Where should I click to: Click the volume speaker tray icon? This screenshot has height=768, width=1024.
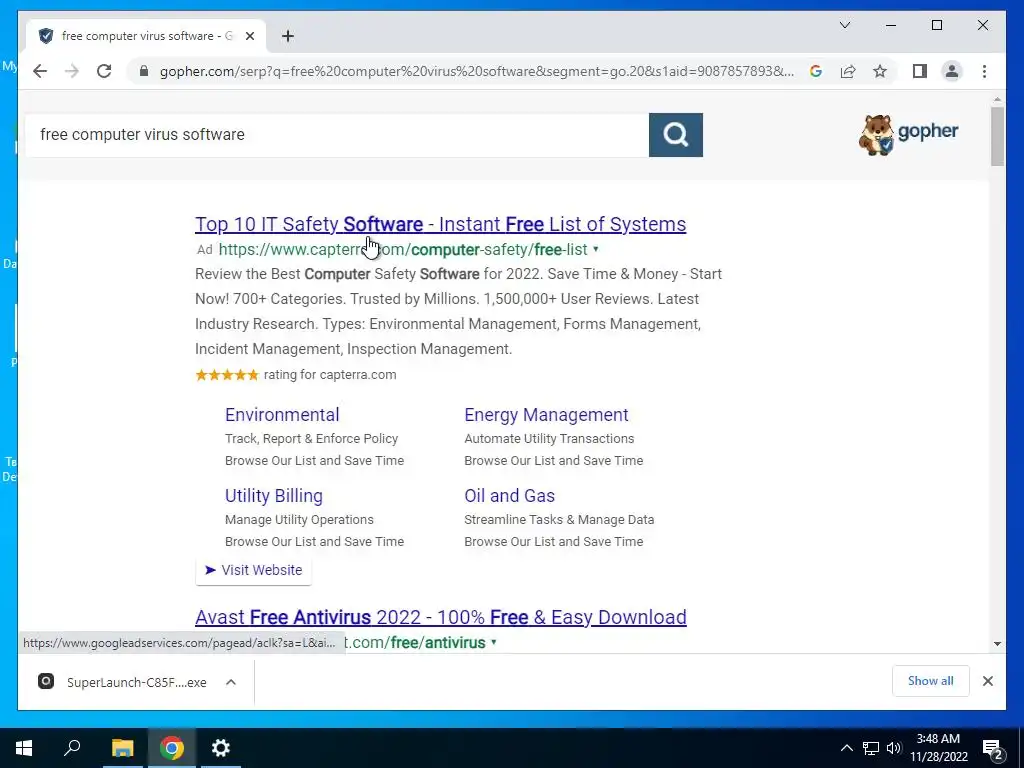(894, 748)
